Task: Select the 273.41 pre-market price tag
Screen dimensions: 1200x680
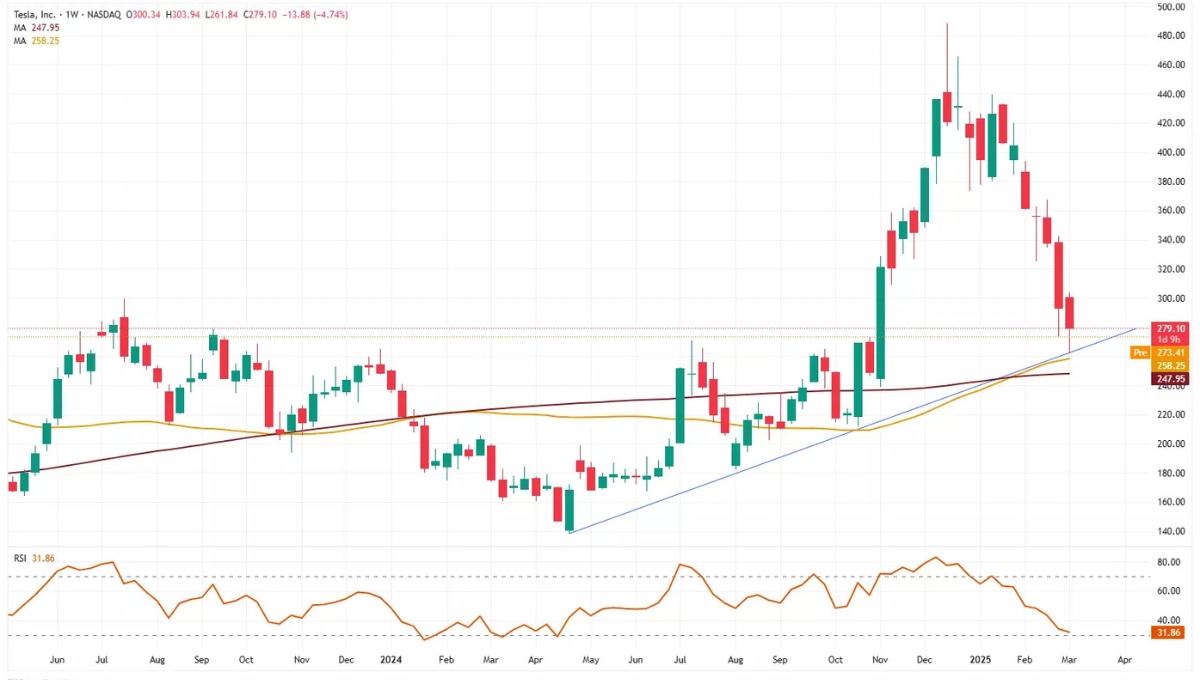Action: click(x=1171, y=353)
